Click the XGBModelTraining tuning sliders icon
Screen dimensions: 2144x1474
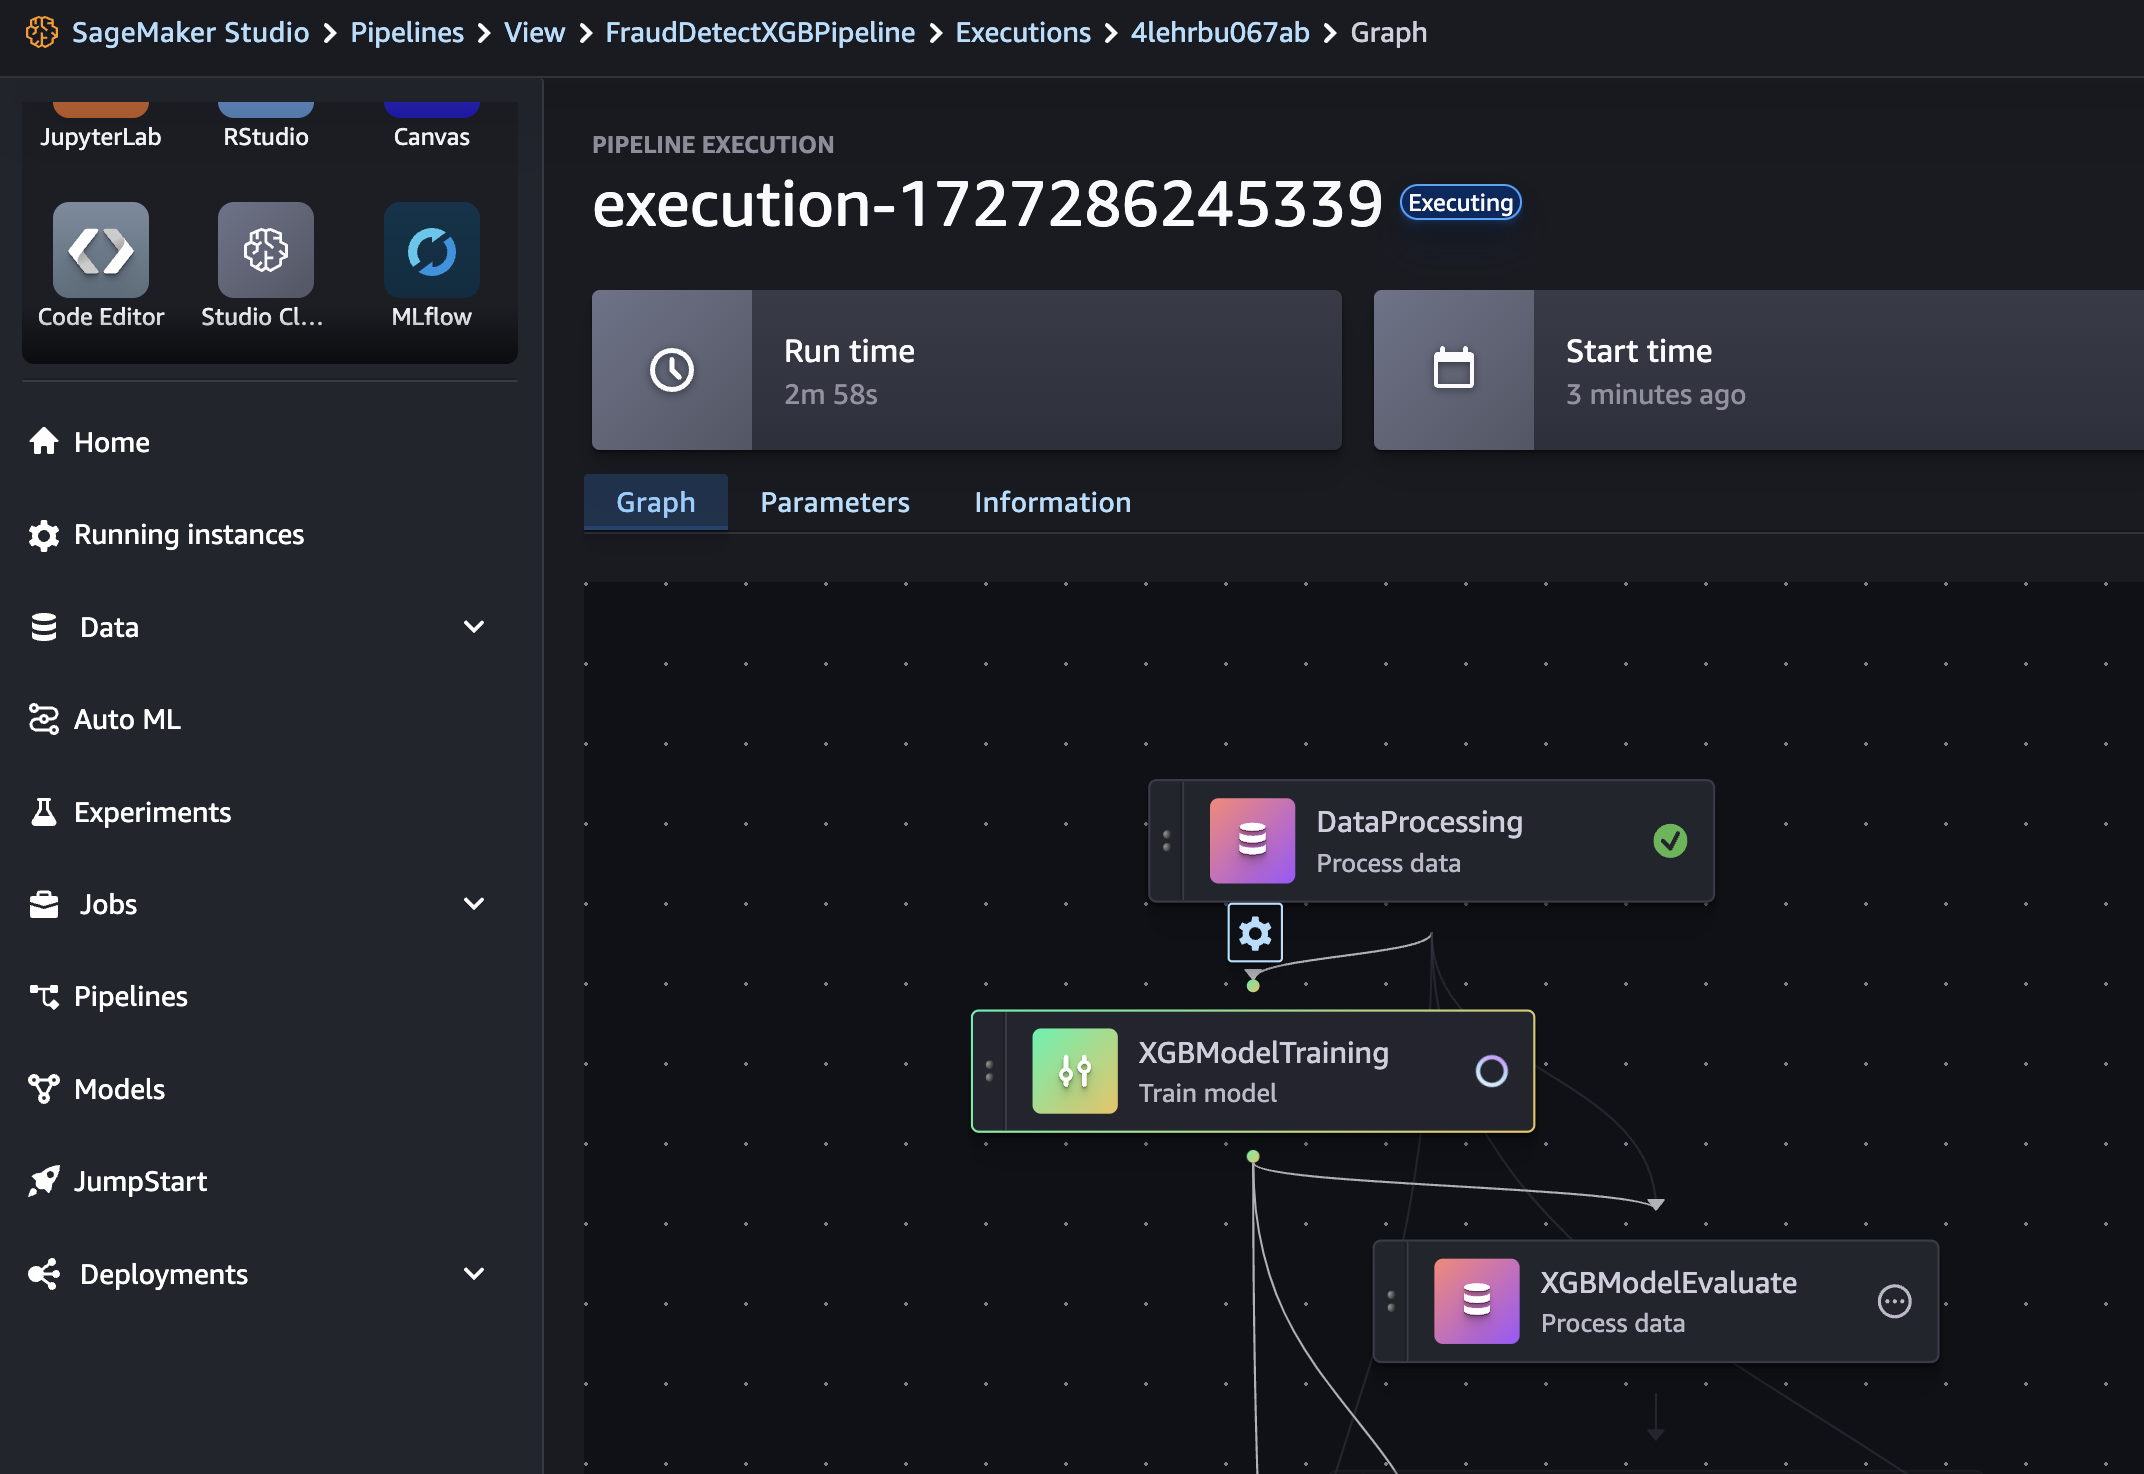1074,1071
